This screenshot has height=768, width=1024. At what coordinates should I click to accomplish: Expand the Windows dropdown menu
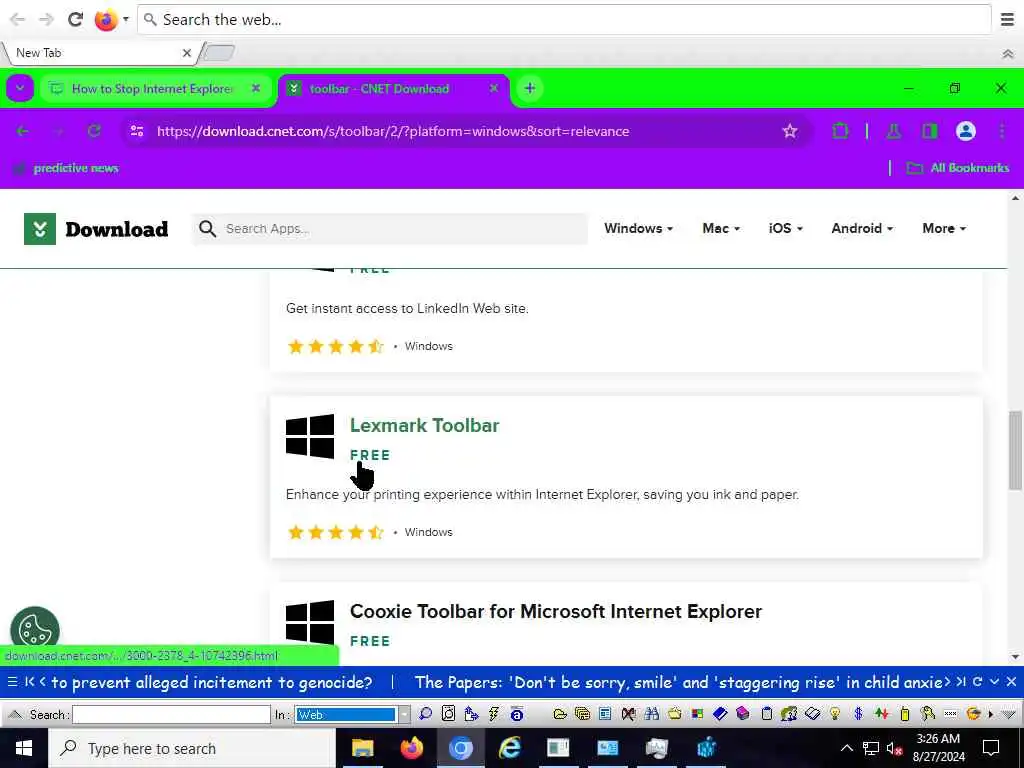click(x=638, y=228)
